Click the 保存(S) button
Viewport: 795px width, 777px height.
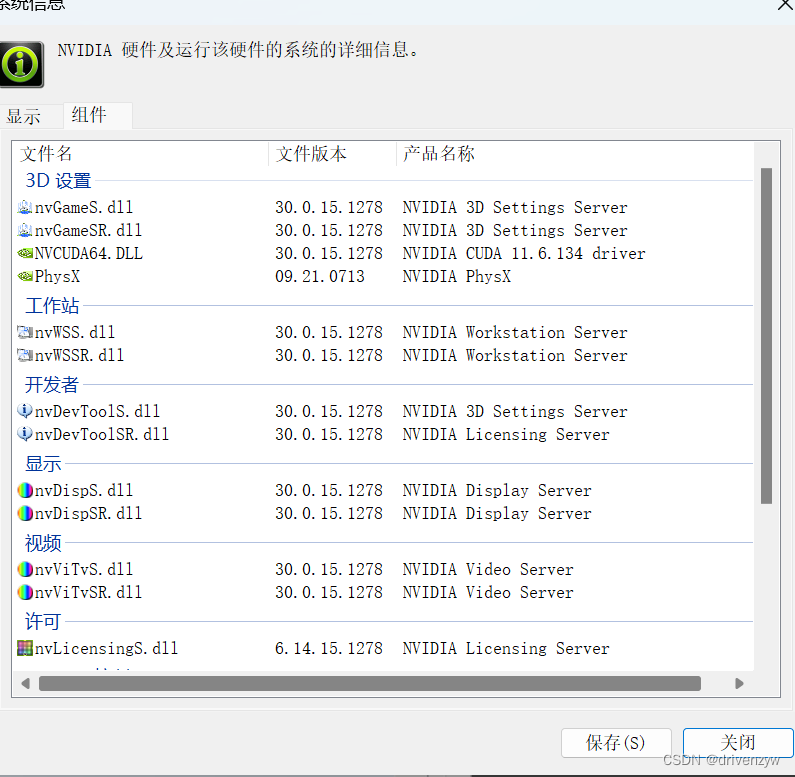pos(616,743)
